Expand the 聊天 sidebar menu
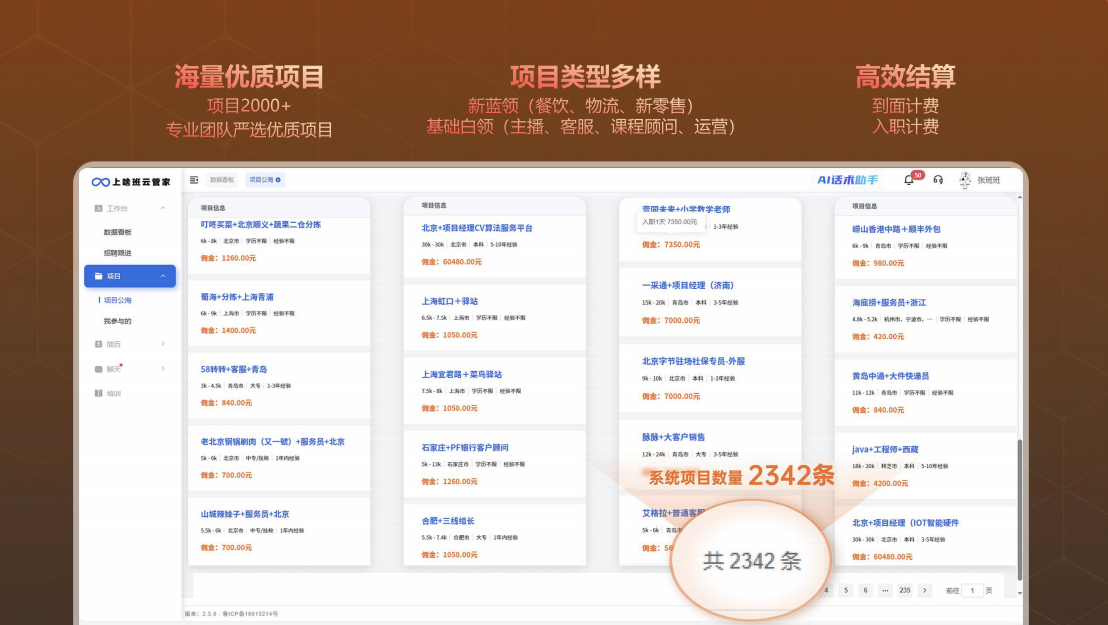 coord(163,369)
